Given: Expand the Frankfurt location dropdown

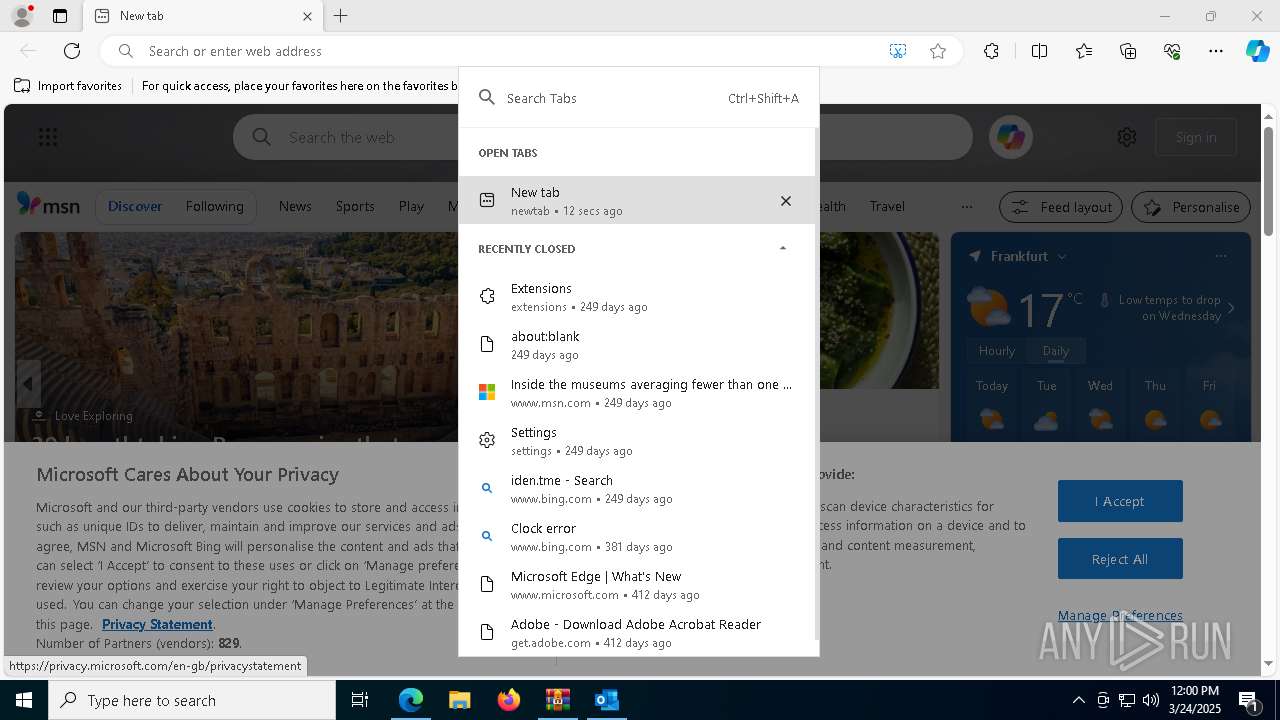Looking at the screenshot, I should pos(1062,257).
